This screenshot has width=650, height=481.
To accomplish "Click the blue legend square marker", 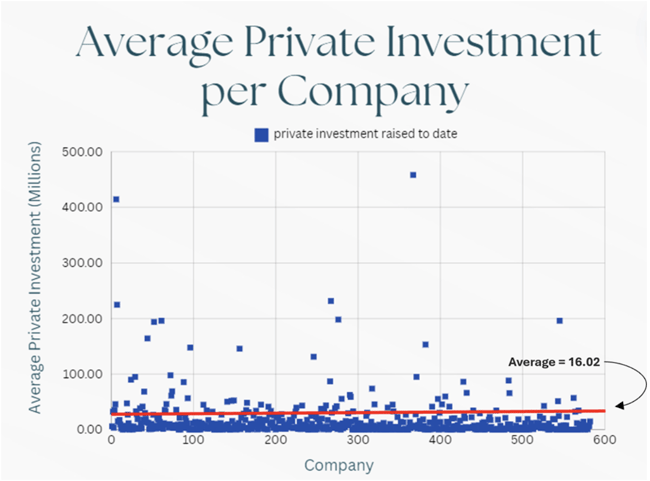I will point(262,134).
